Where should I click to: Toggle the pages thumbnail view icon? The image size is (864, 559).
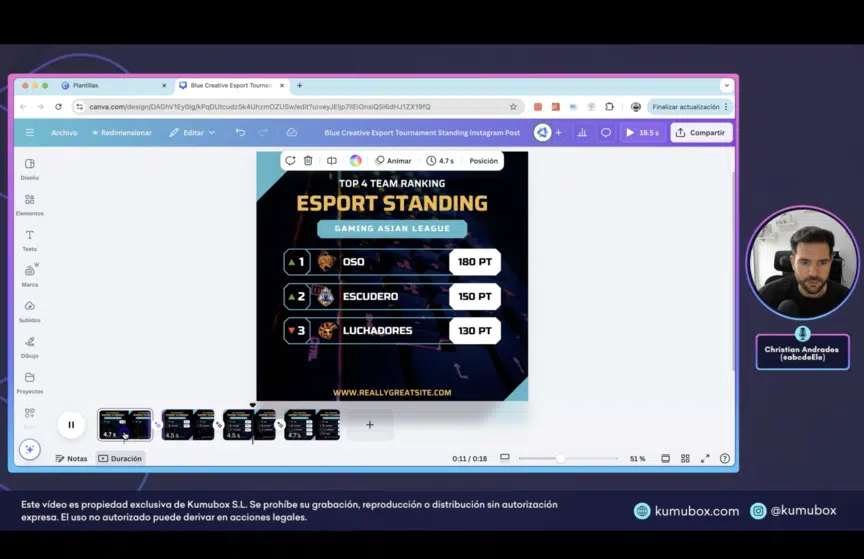(x=665, y=458)
